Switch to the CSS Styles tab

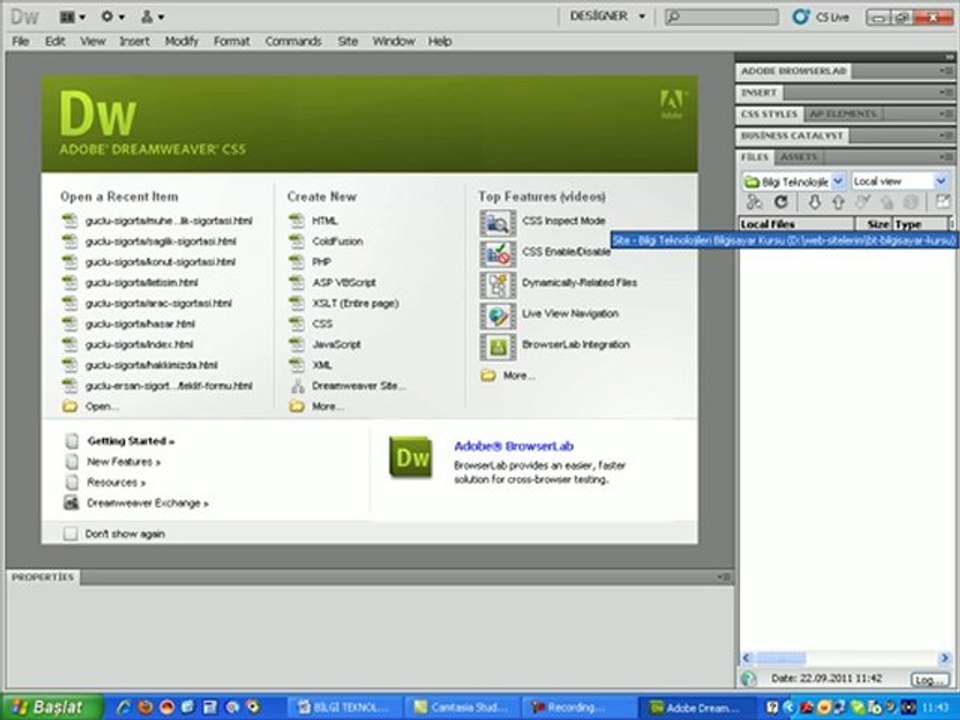click(769, 114)
